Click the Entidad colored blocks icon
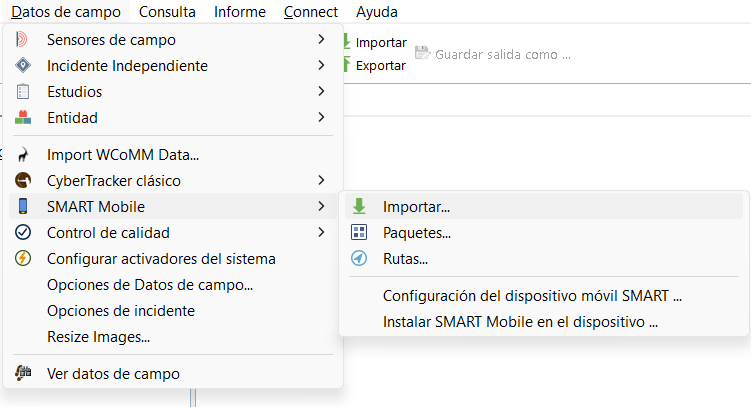Viewport: 751px width, 407px height. click(x=23, y=118)
